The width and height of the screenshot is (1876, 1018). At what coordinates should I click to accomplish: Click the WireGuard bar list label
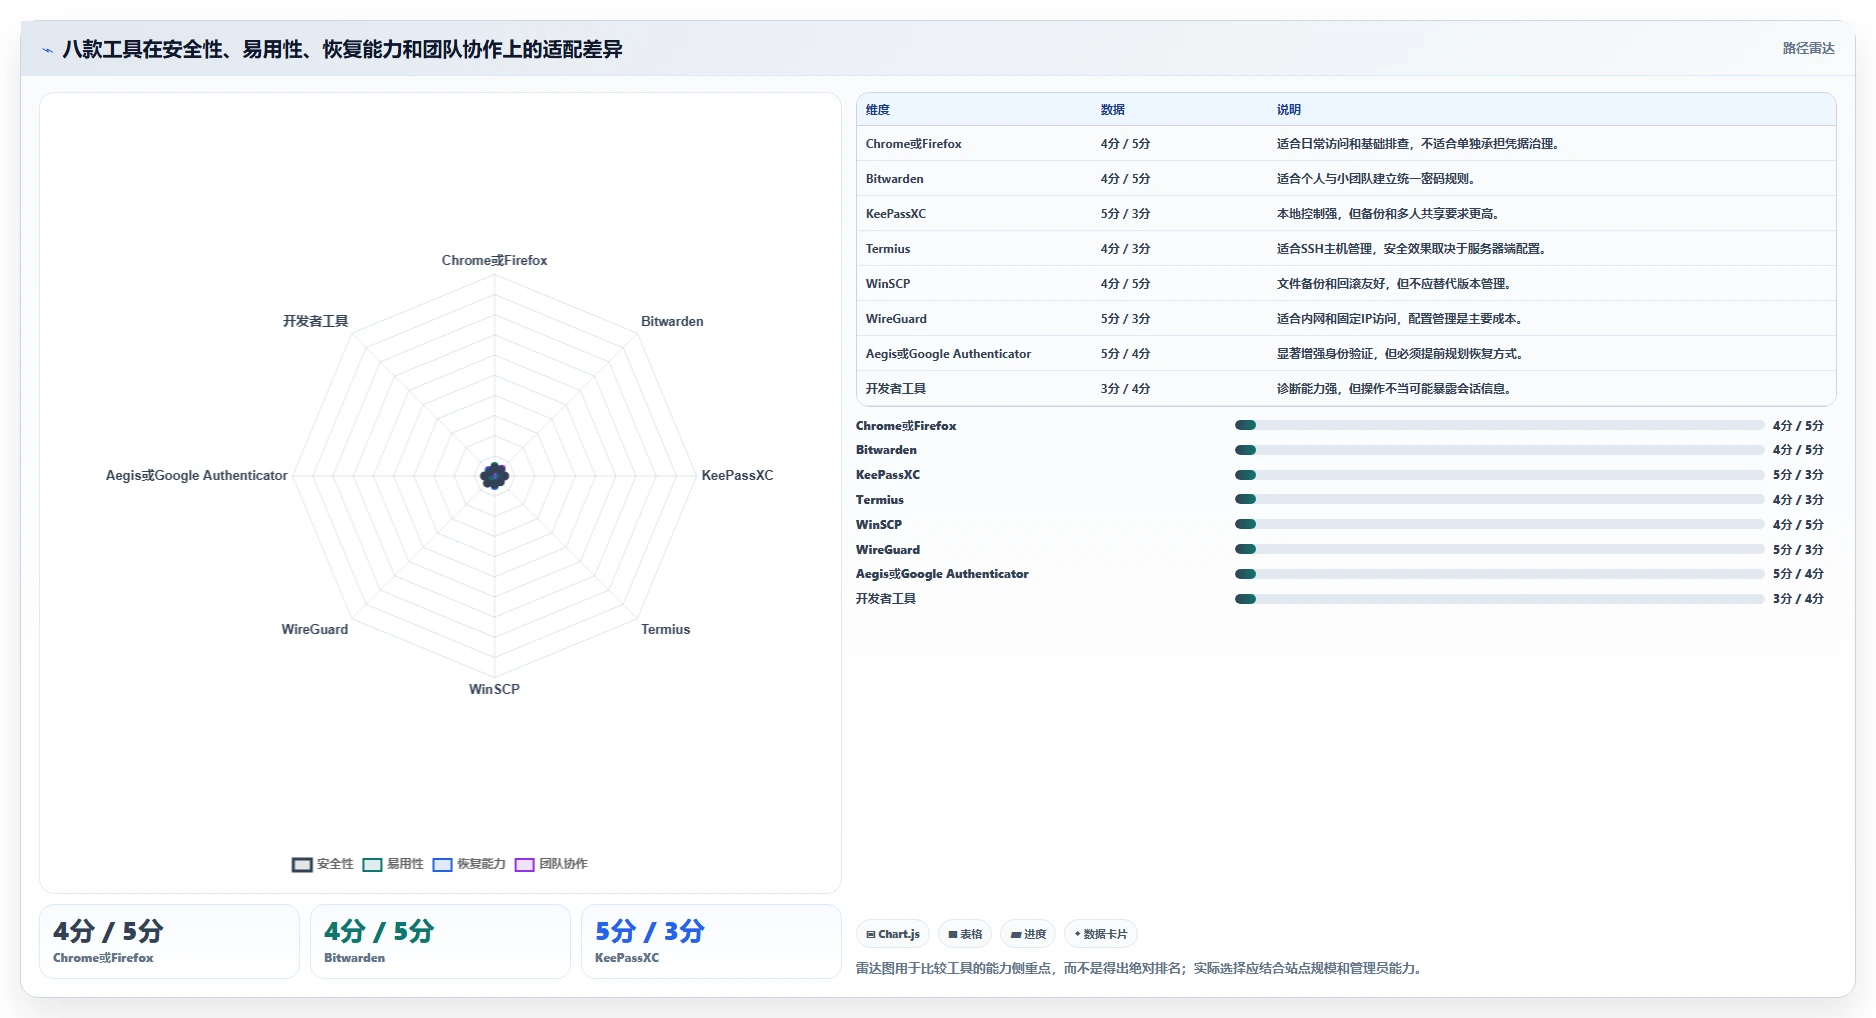888,550
